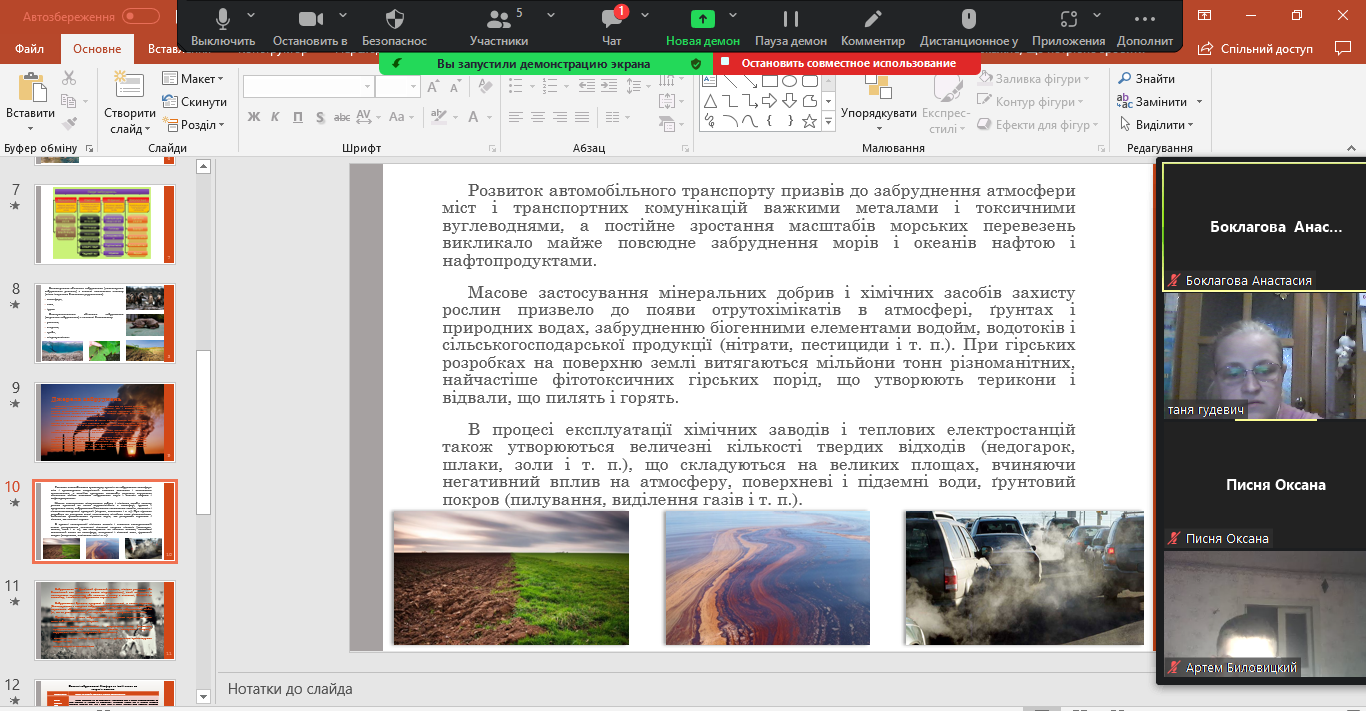Toggle underline formatting (П)

[299, 117]
